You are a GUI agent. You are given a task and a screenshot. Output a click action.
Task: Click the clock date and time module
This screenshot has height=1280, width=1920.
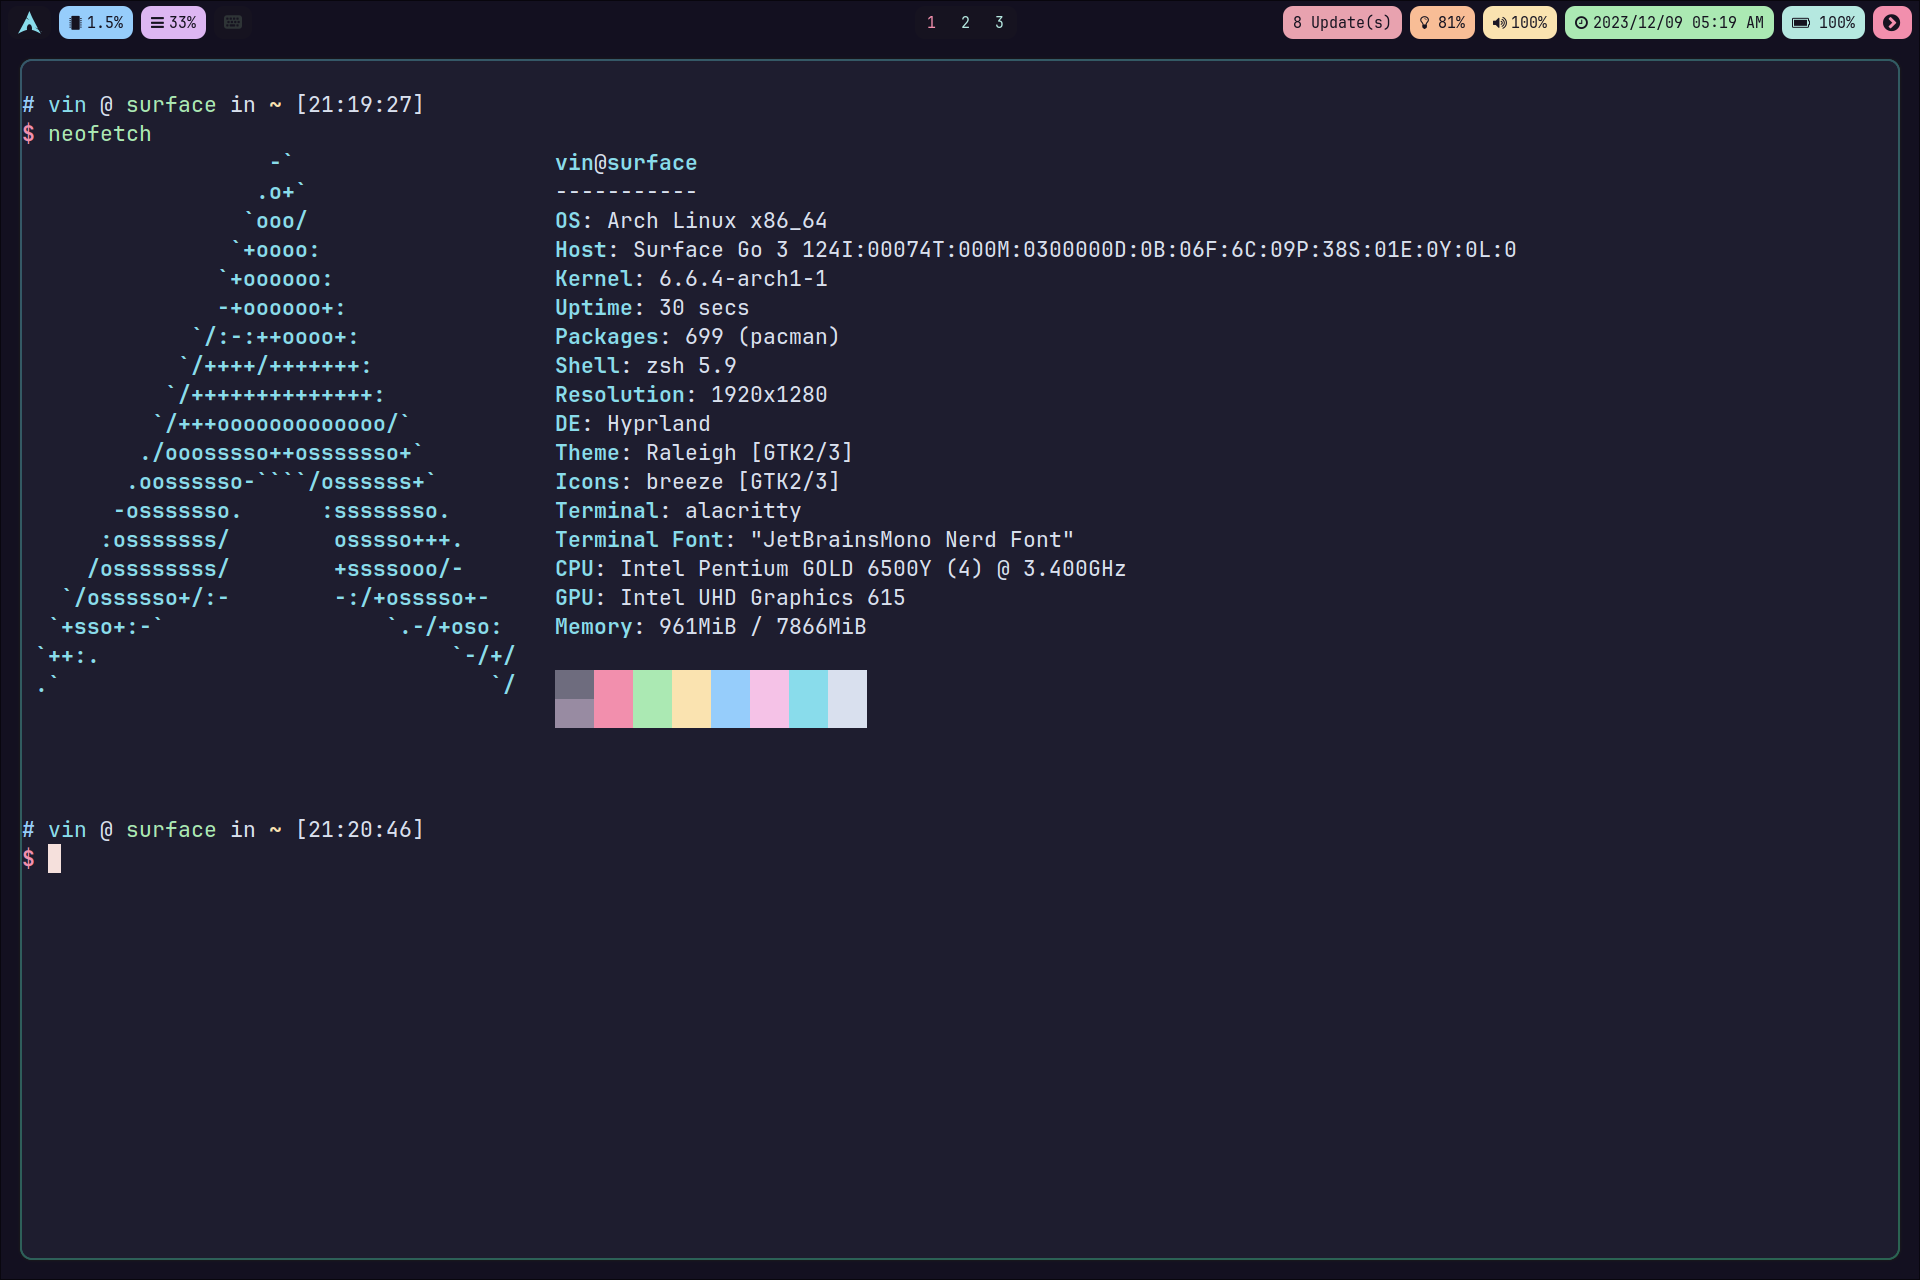pyautogui.click(x=1668, y=22)
